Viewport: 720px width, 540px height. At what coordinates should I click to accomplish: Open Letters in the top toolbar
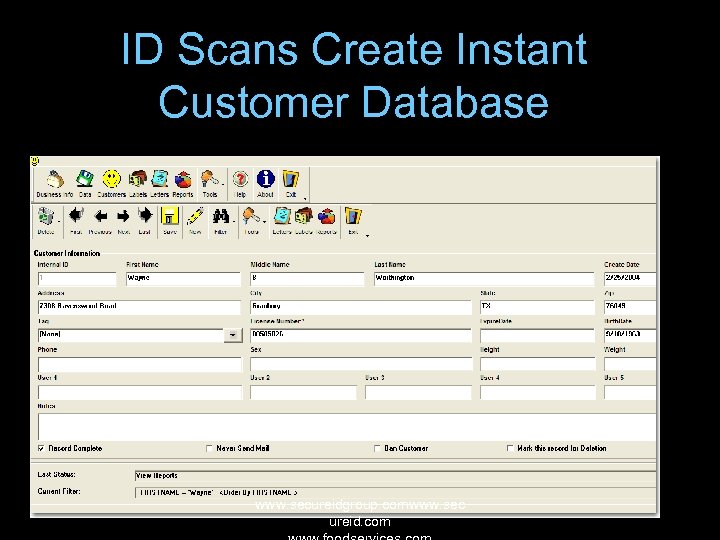(x=160, y=184)
